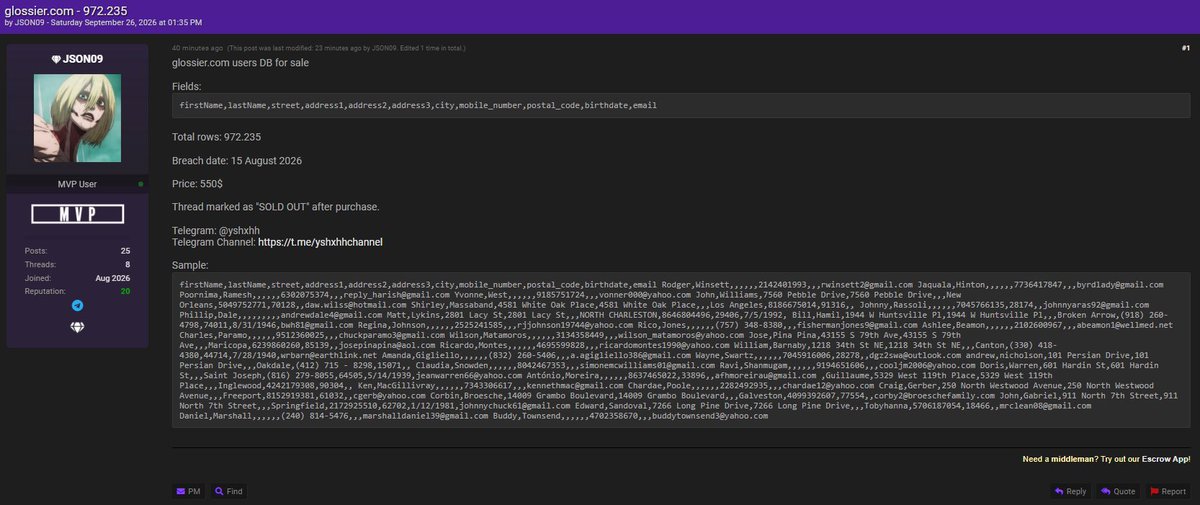The width and height of the screenshot is (1200, 505).
Task: Click the Joined date 'Aug 2026'
Action: (x=114, y=277)
